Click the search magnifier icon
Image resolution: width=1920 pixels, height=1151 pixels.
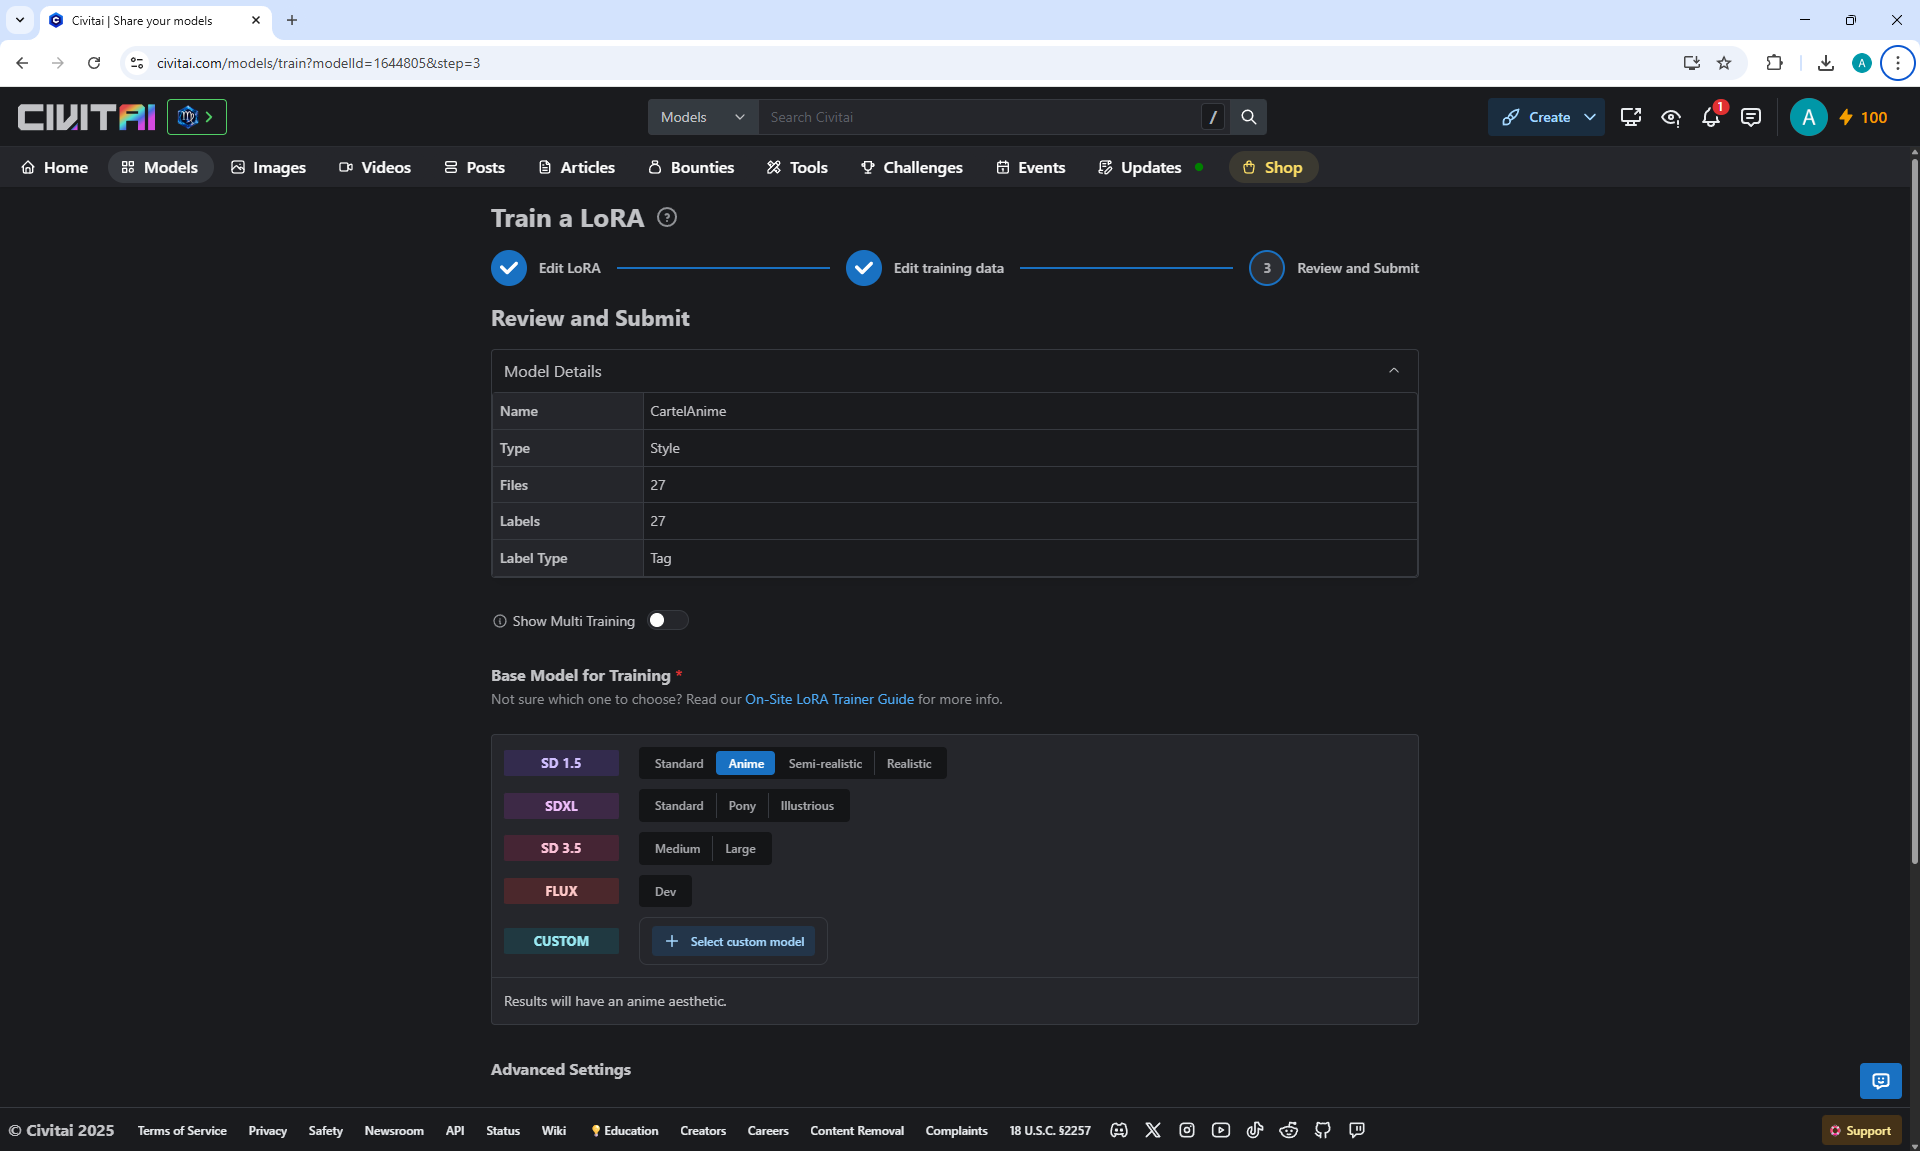pyautogui.click(x=1248, y=117)
